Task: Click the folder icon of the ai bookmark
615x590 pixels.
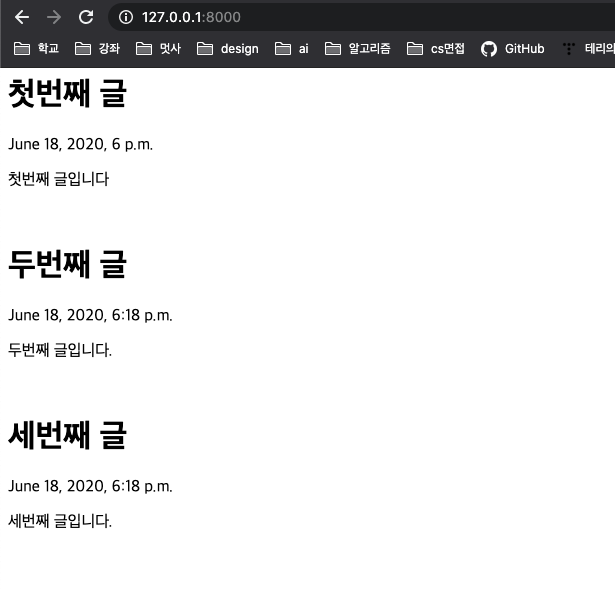Action: click(x=283, y=49)
